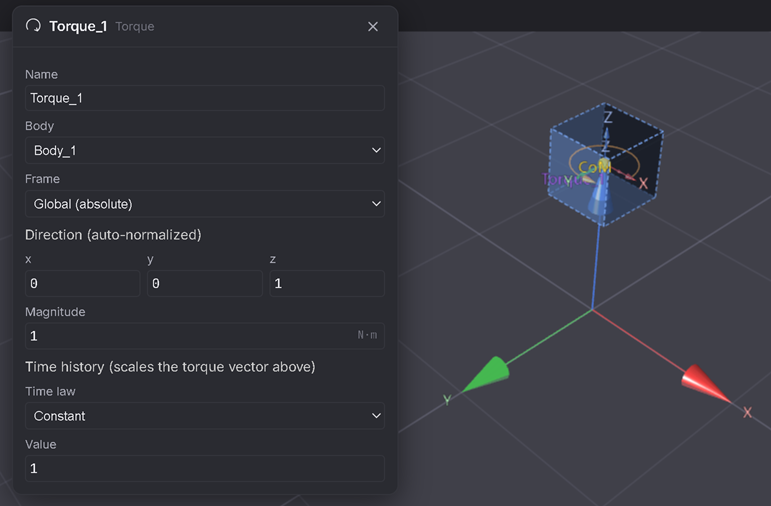Click the red X label at axis end
The image size is (771, 506).
tap(747, 412)
